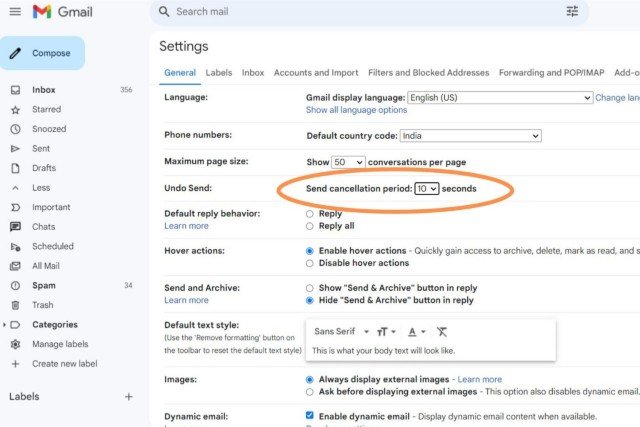Open the Inbox folder
This screenshot has height=427, width=640.
point(44,90)
